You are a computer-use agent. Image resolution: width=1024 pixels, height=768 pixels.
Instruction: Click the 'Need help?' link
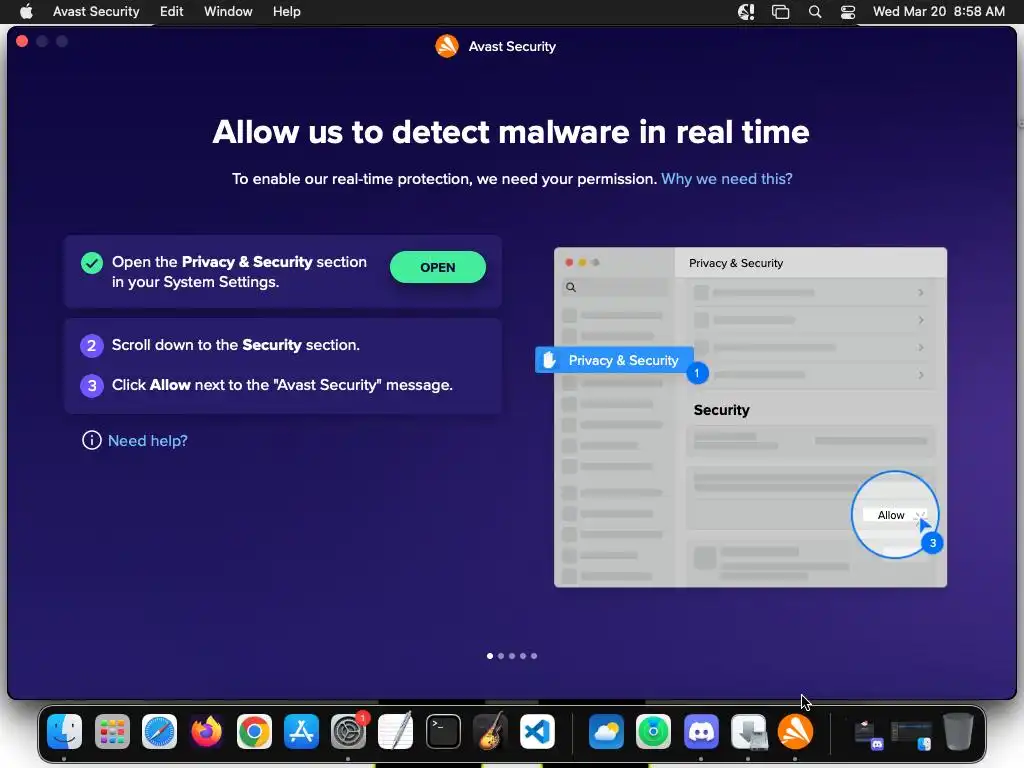click(148, 441)
